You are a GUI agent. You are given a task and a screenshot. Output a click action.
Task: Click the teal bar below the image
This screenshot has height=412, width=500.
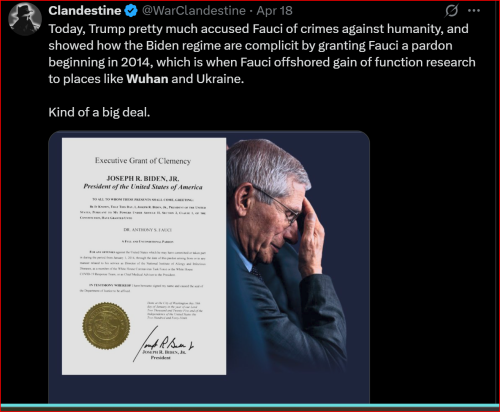coord(250,406)
